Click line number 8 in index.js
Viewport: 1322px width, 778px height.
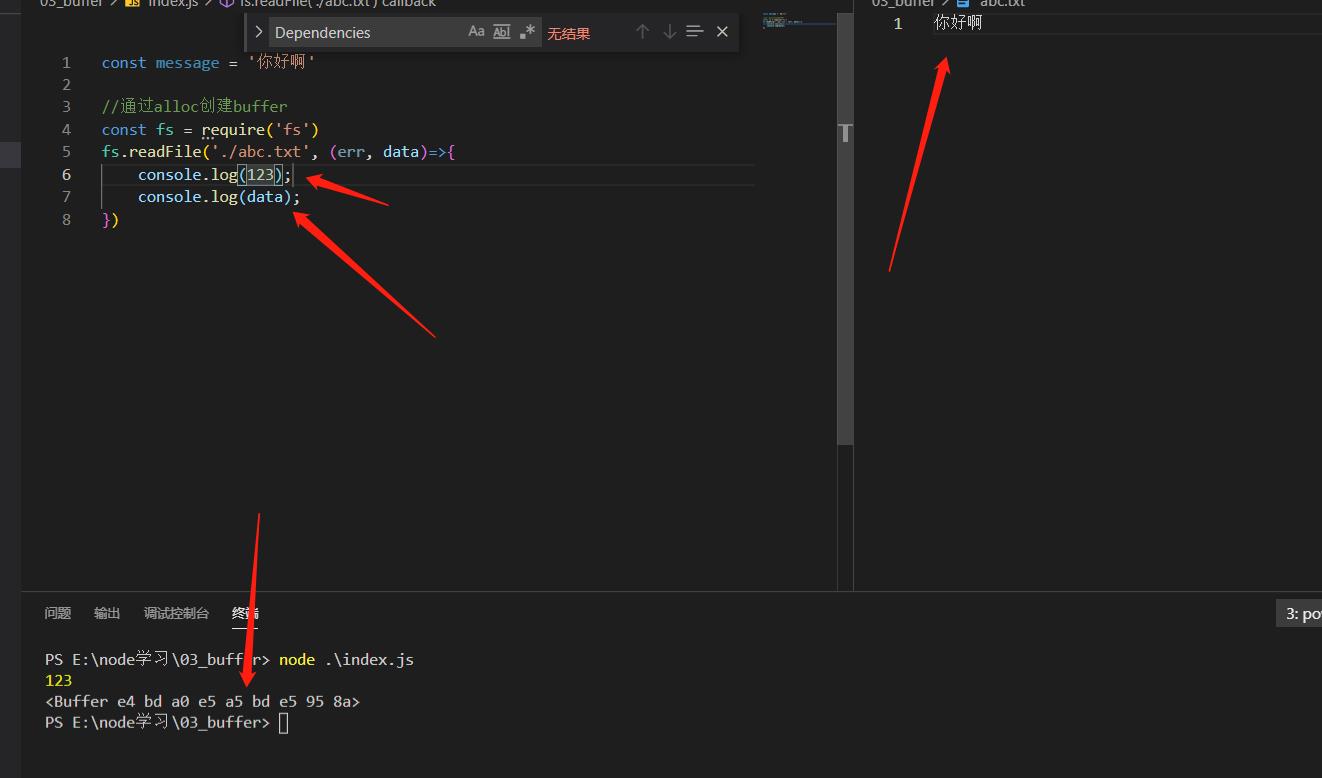(x=66, y=219)
